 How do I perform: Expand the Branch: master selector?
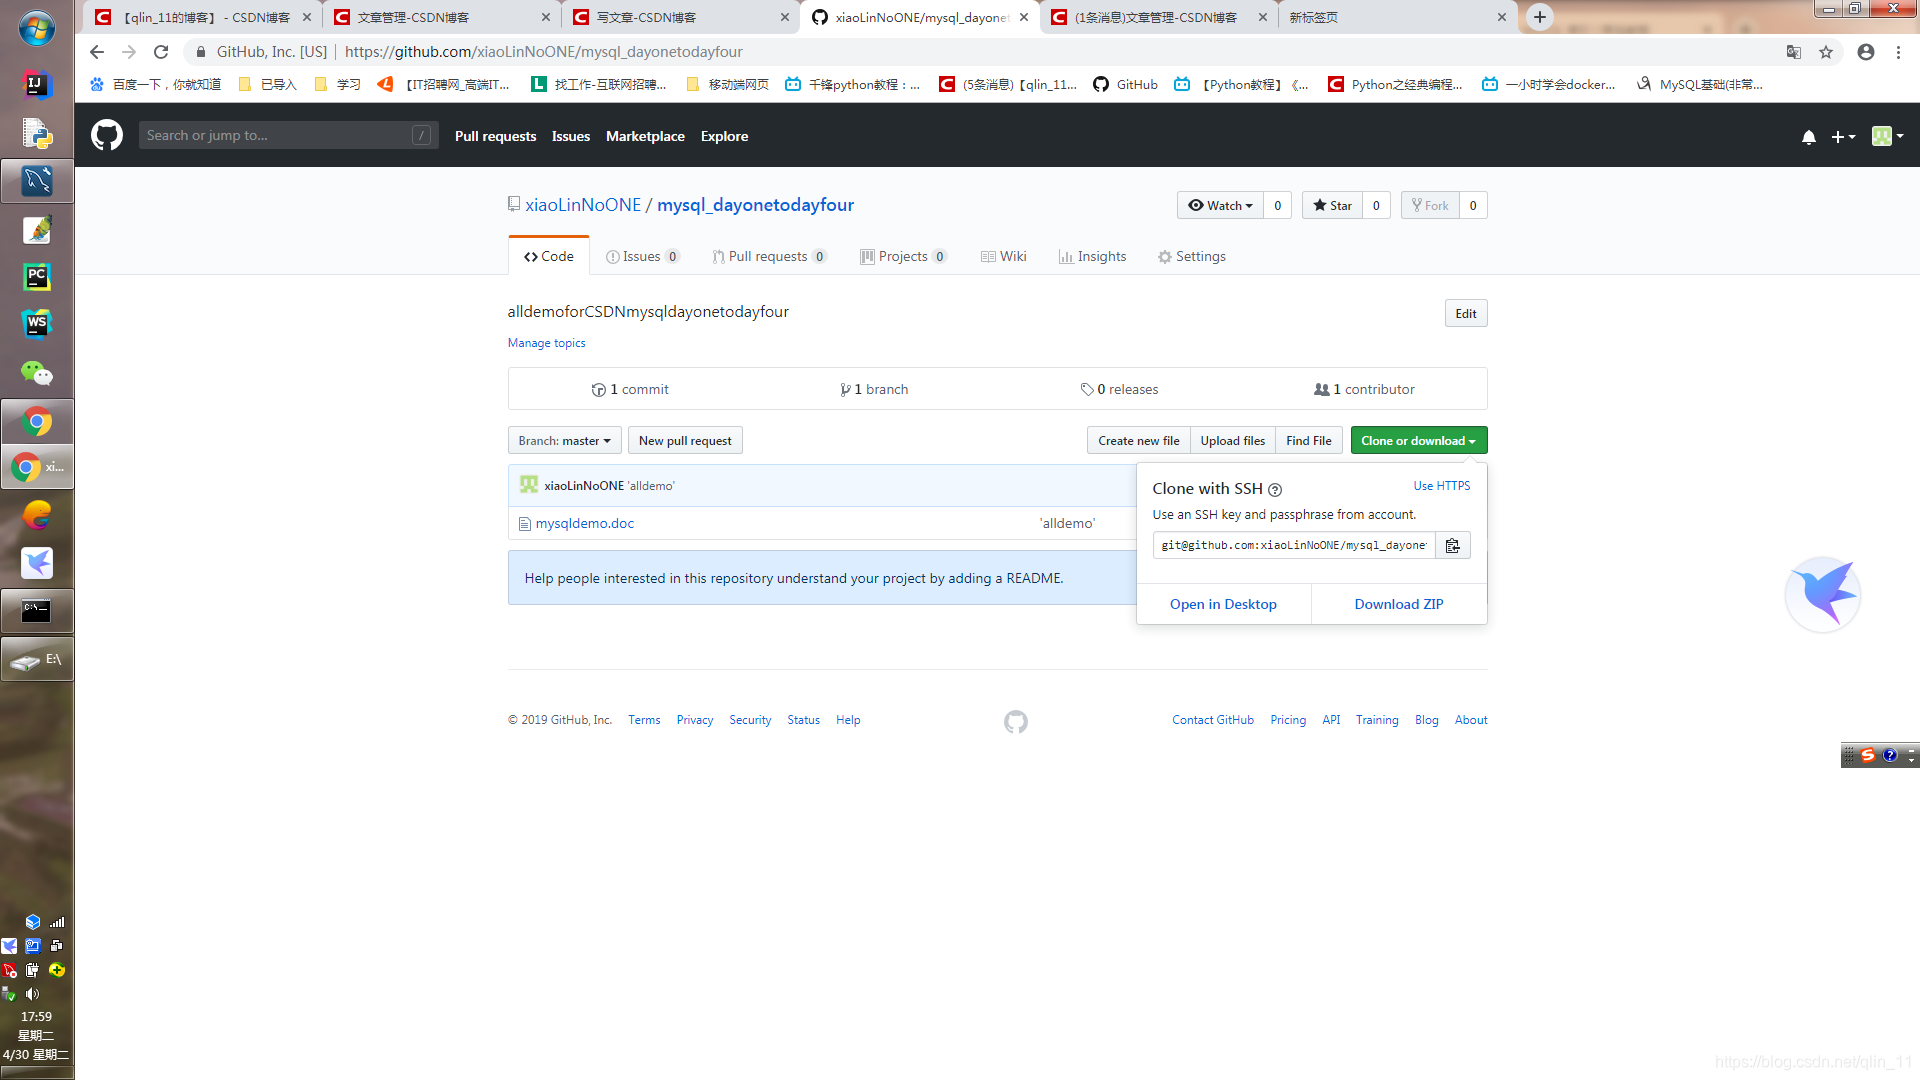pos(565,441)
